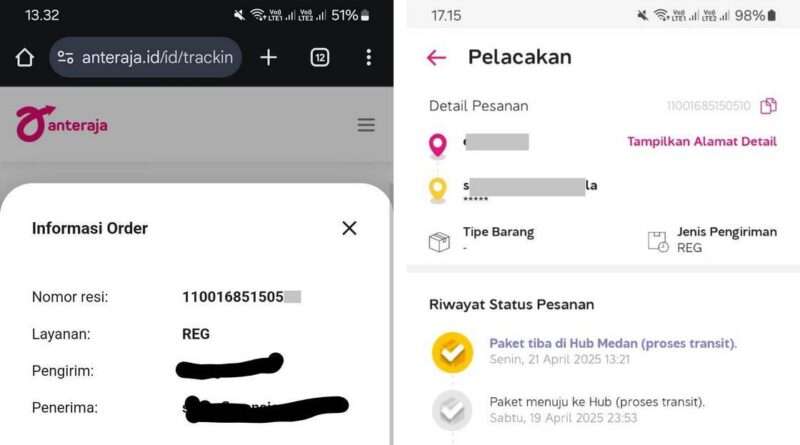Open the tab switcher showing 12 tabs
Screen dimensions: 800x445
[x=320, y=58]
